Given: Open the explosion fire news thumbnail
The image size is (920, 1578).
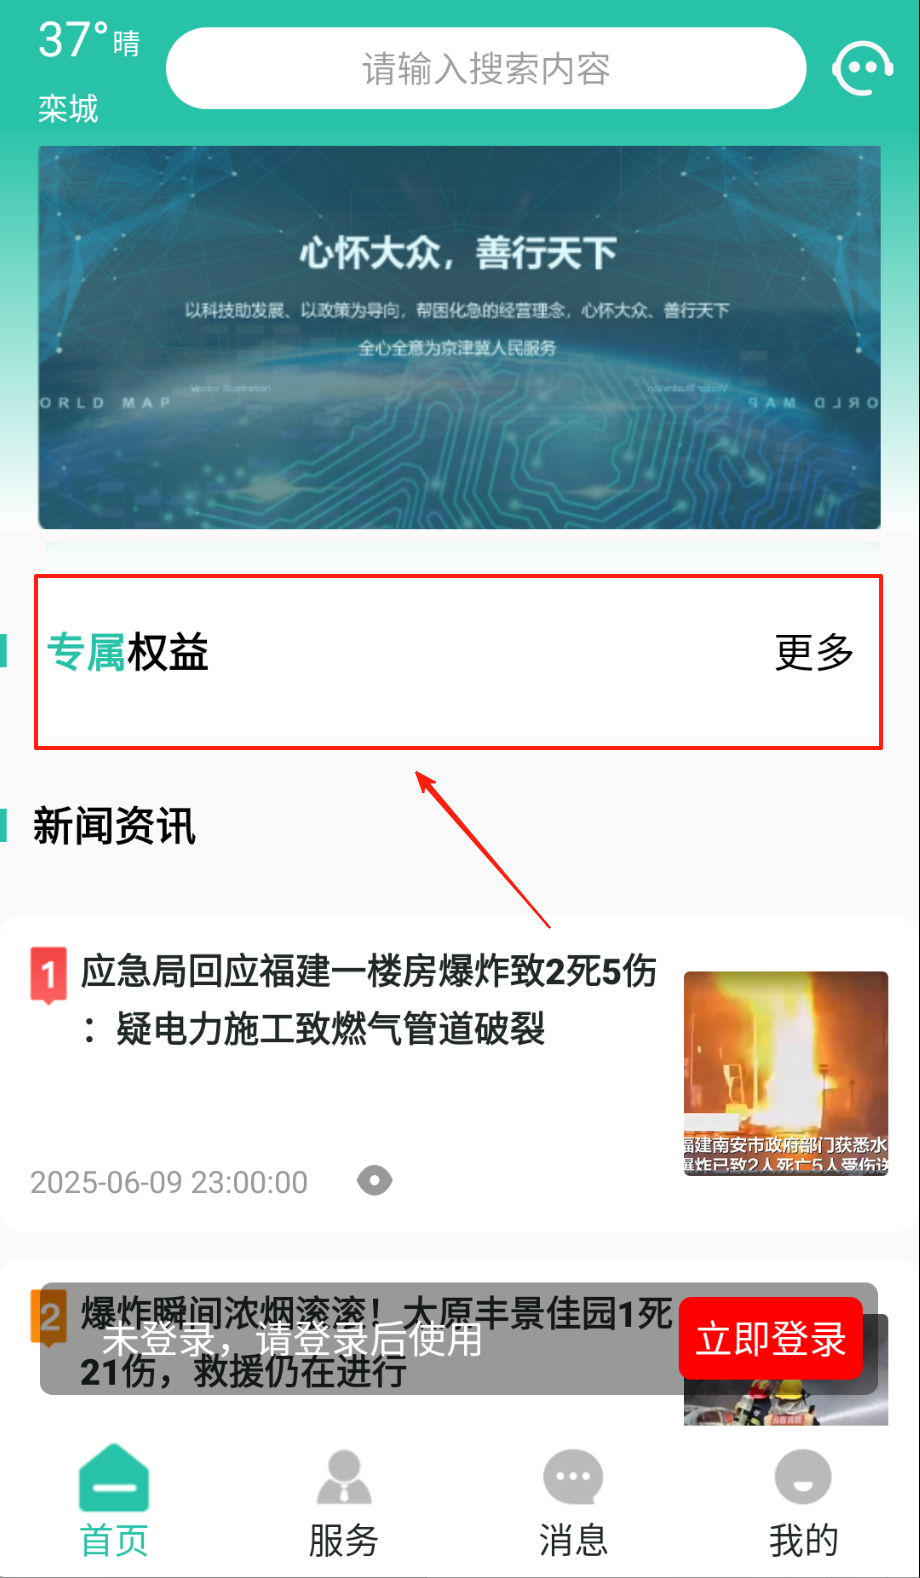Looking at the screenshot, I should pyautogui.click(x=786, y=1073).
